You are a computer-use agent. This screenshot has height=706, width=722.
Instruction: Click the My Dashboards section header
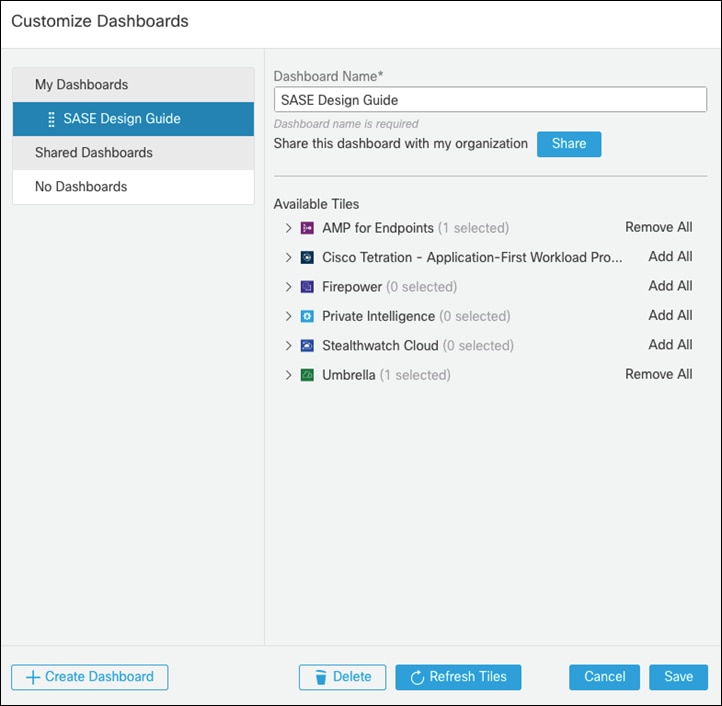[x=133, y=85]
